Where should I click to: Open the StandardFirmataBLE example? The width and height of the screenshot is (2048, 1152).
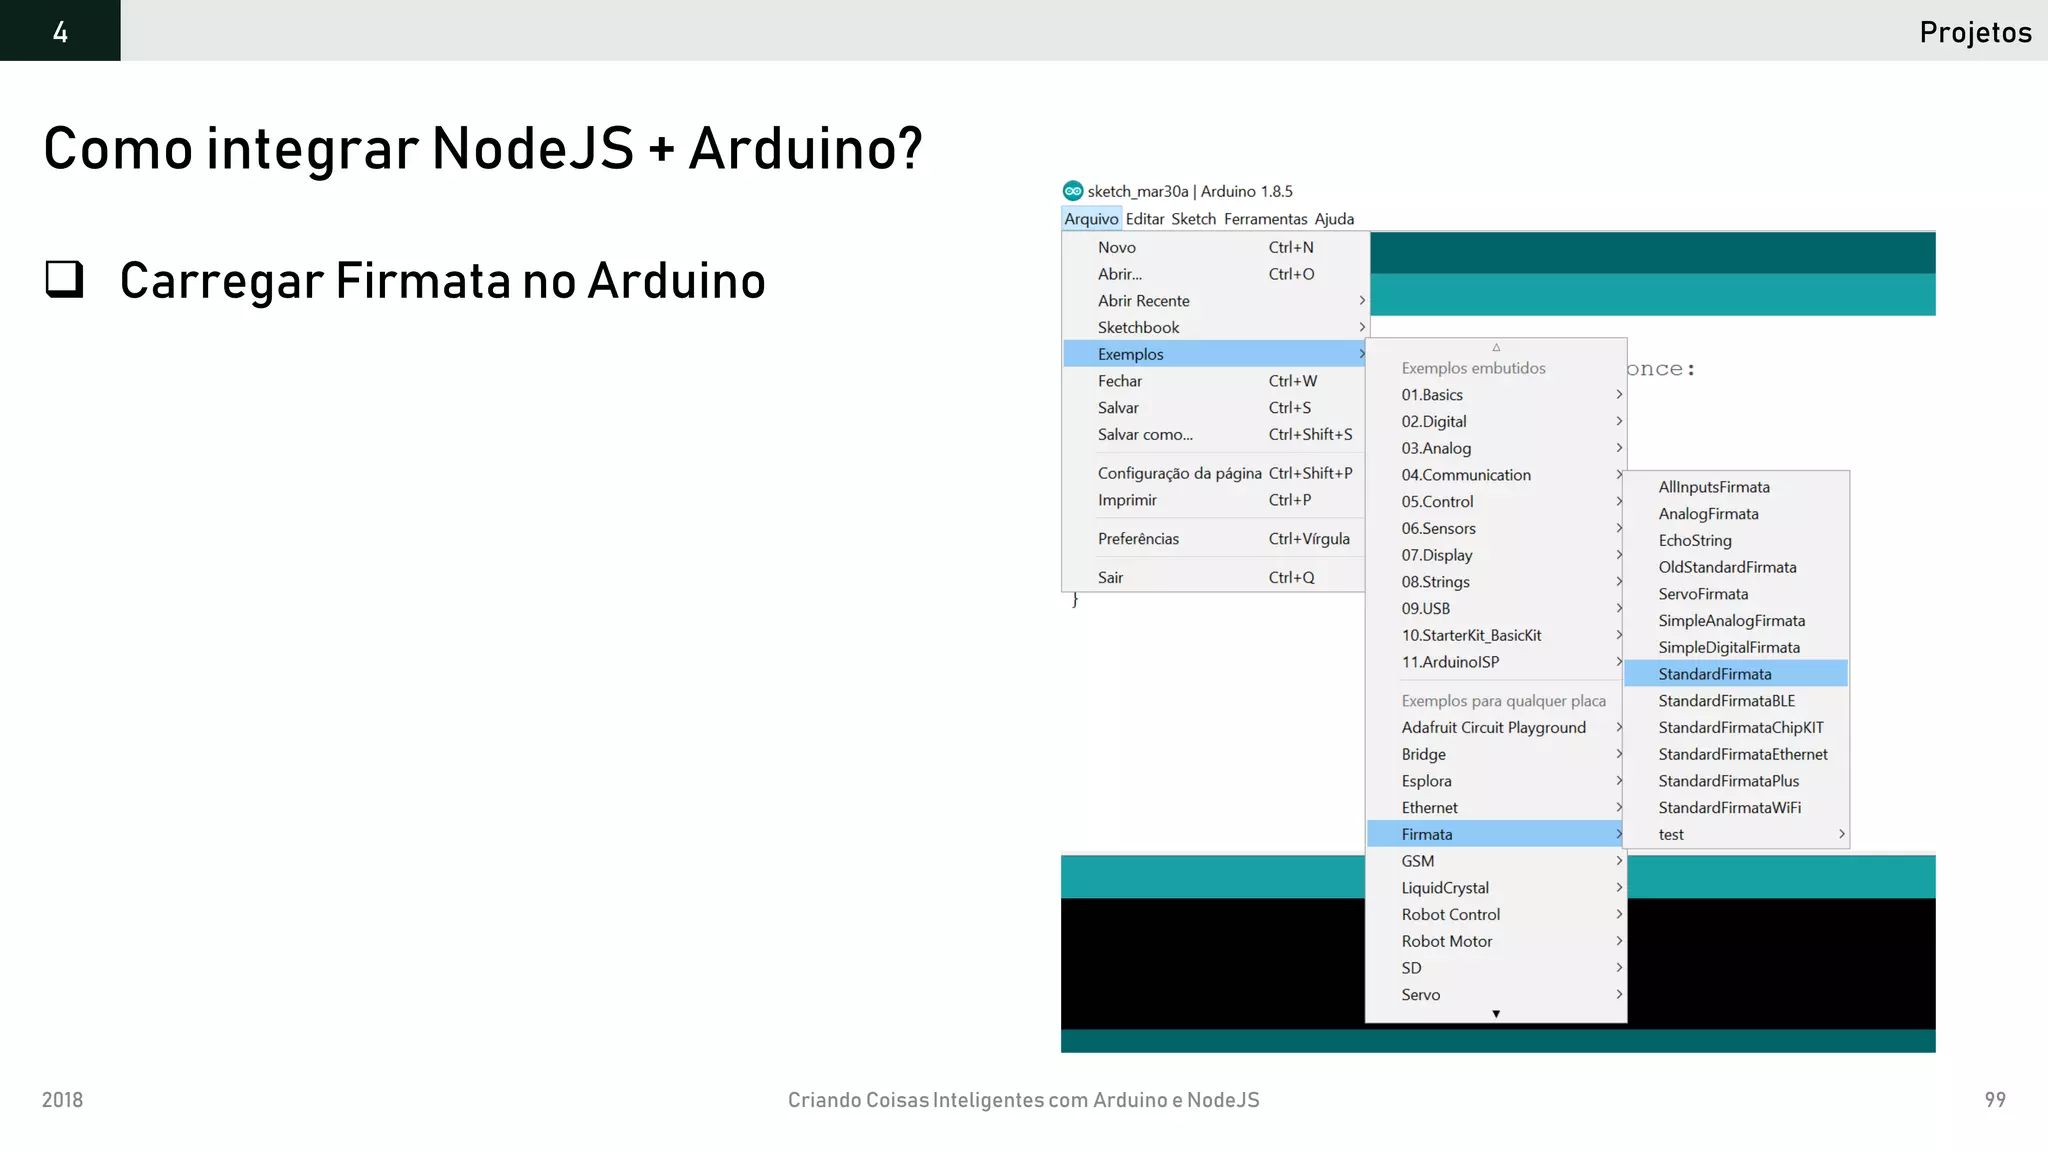click(x=1736, y=701)
